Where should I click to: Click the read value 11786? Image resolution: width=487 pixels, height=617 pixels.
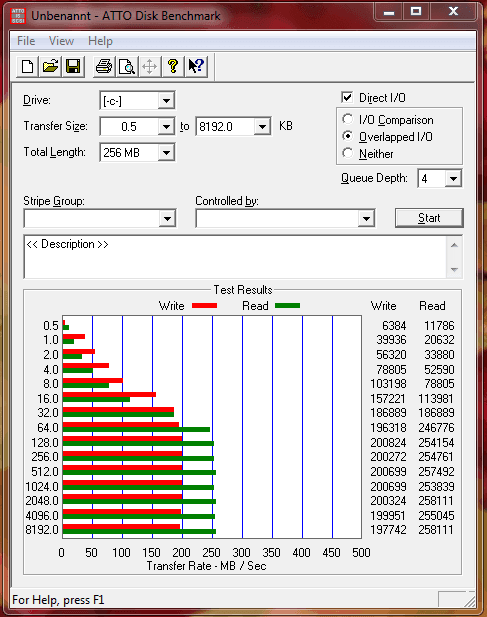tap(439, 325)
